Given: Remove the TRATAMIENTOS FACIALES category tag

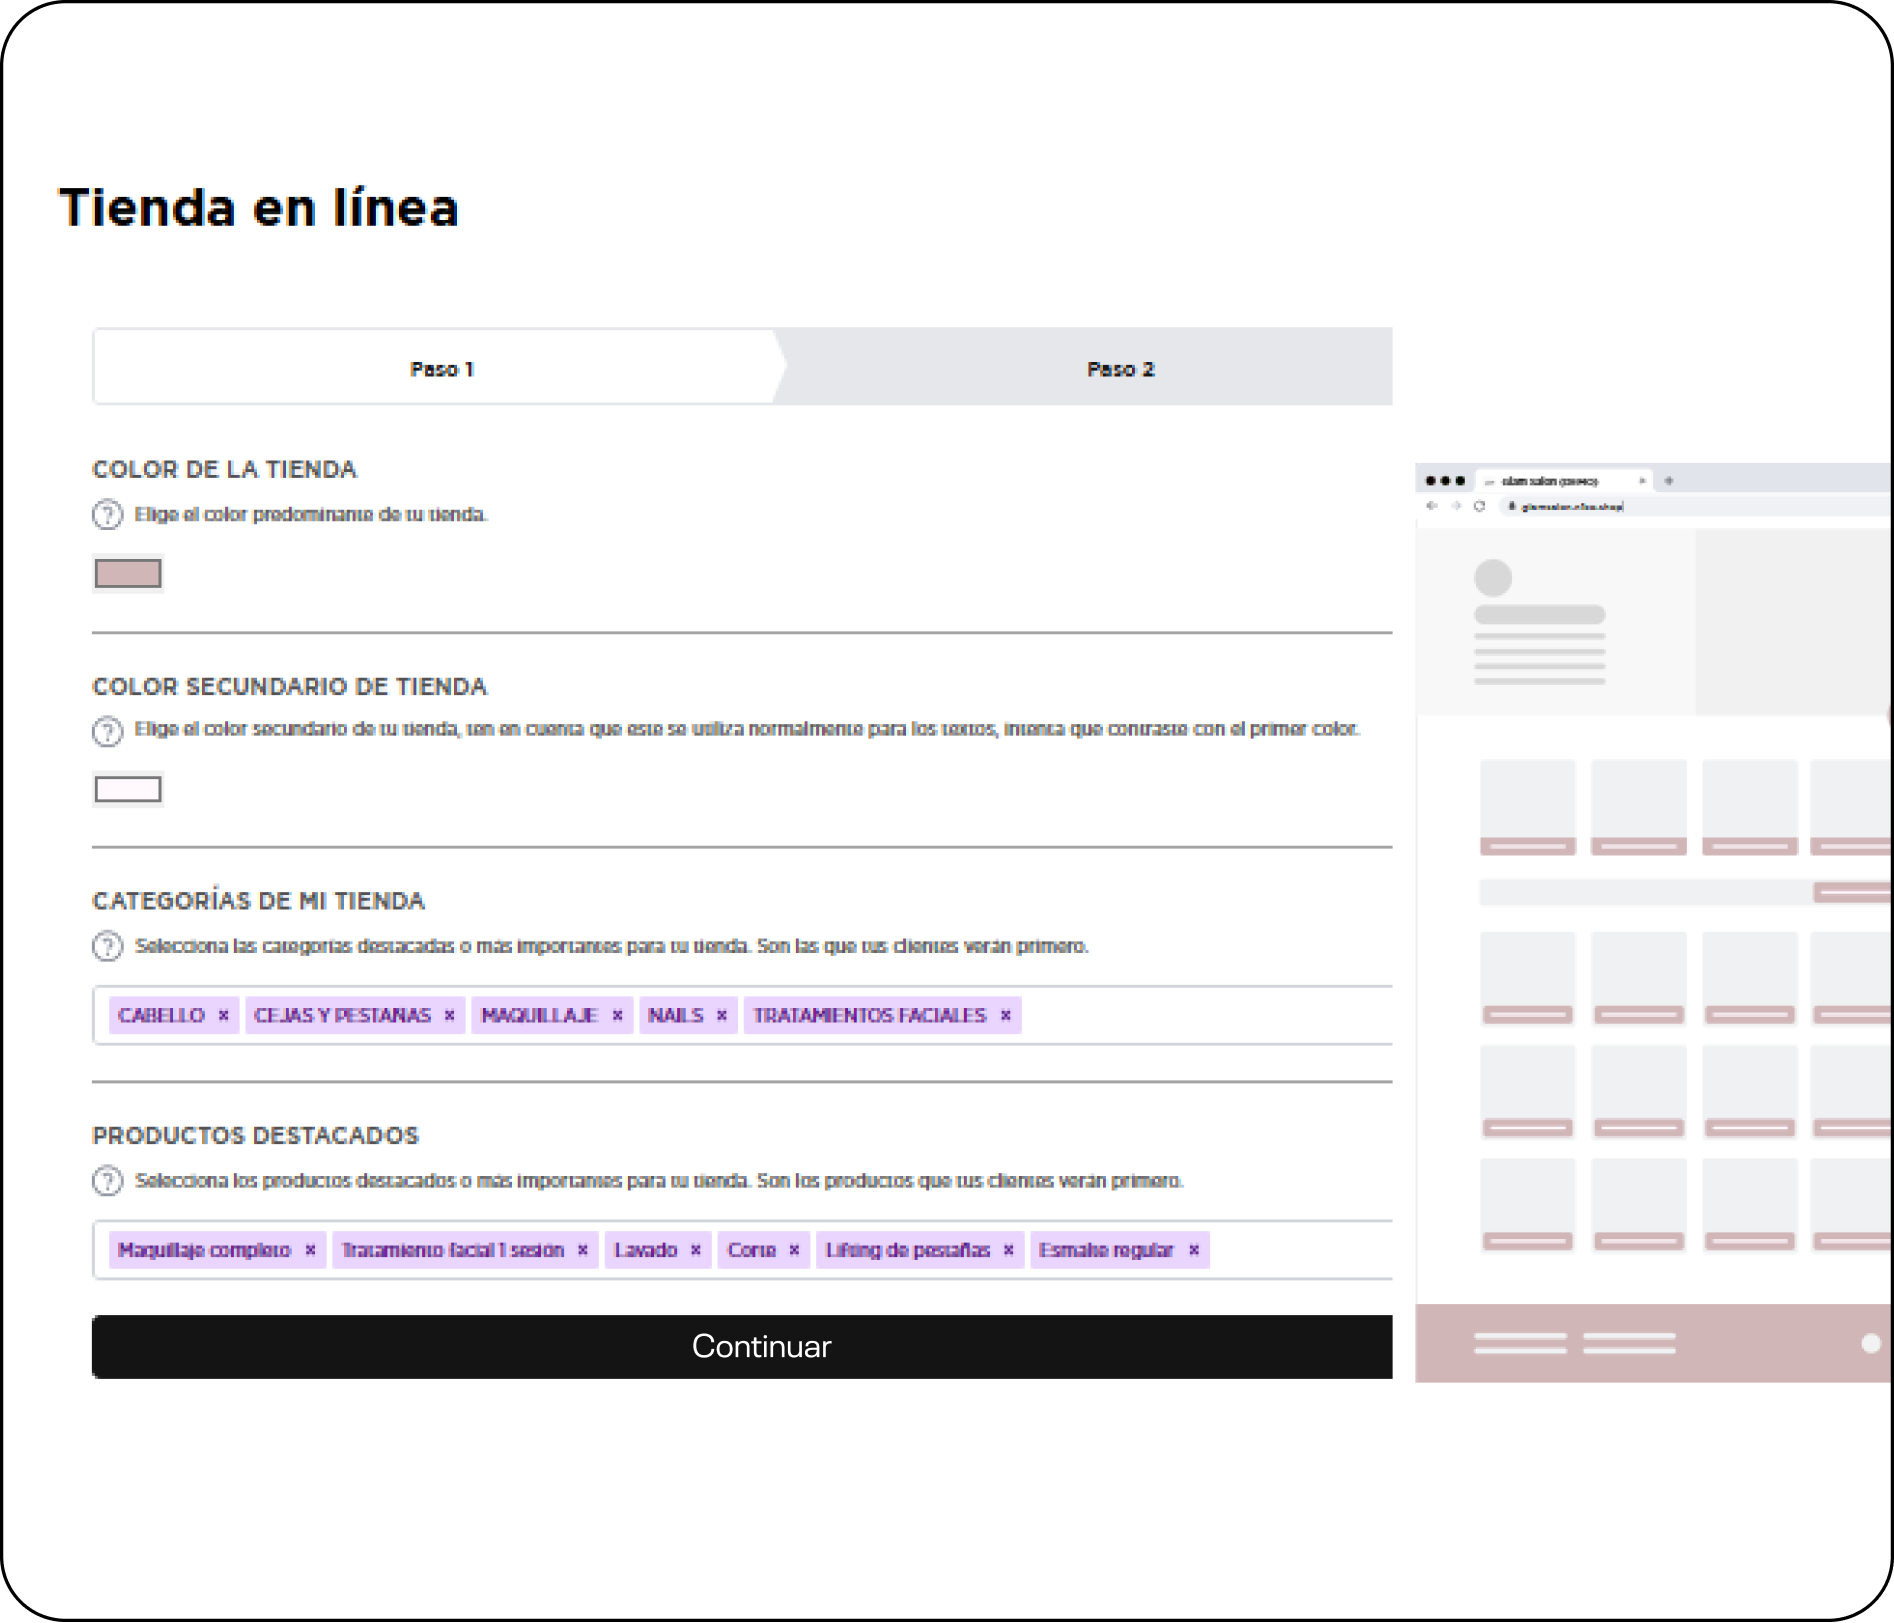Looking at the screenshot, I should 1006,1015.
